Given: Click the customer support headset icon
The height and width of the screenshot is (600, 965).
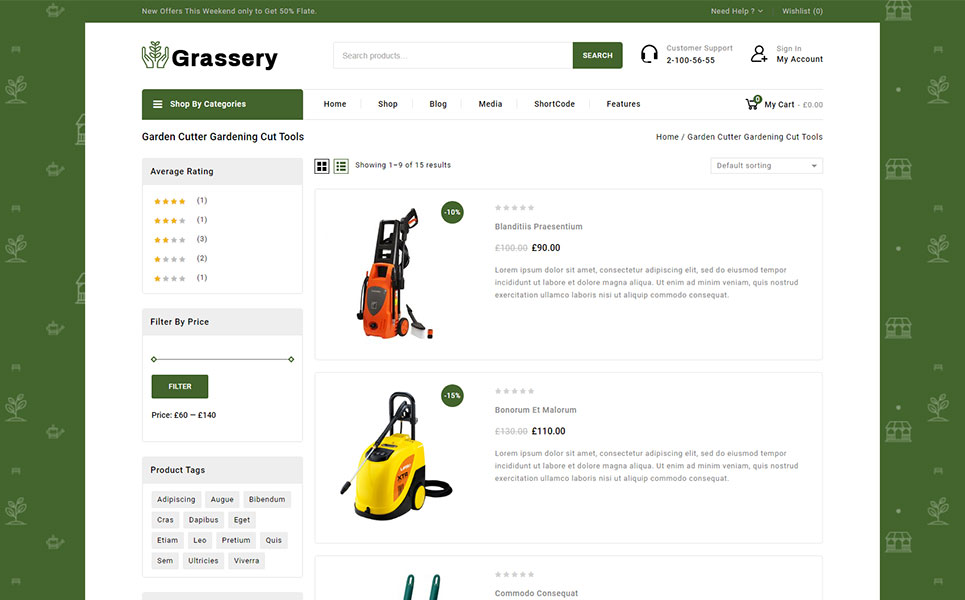Looking at the screenshot, I should tap(649, 55).
